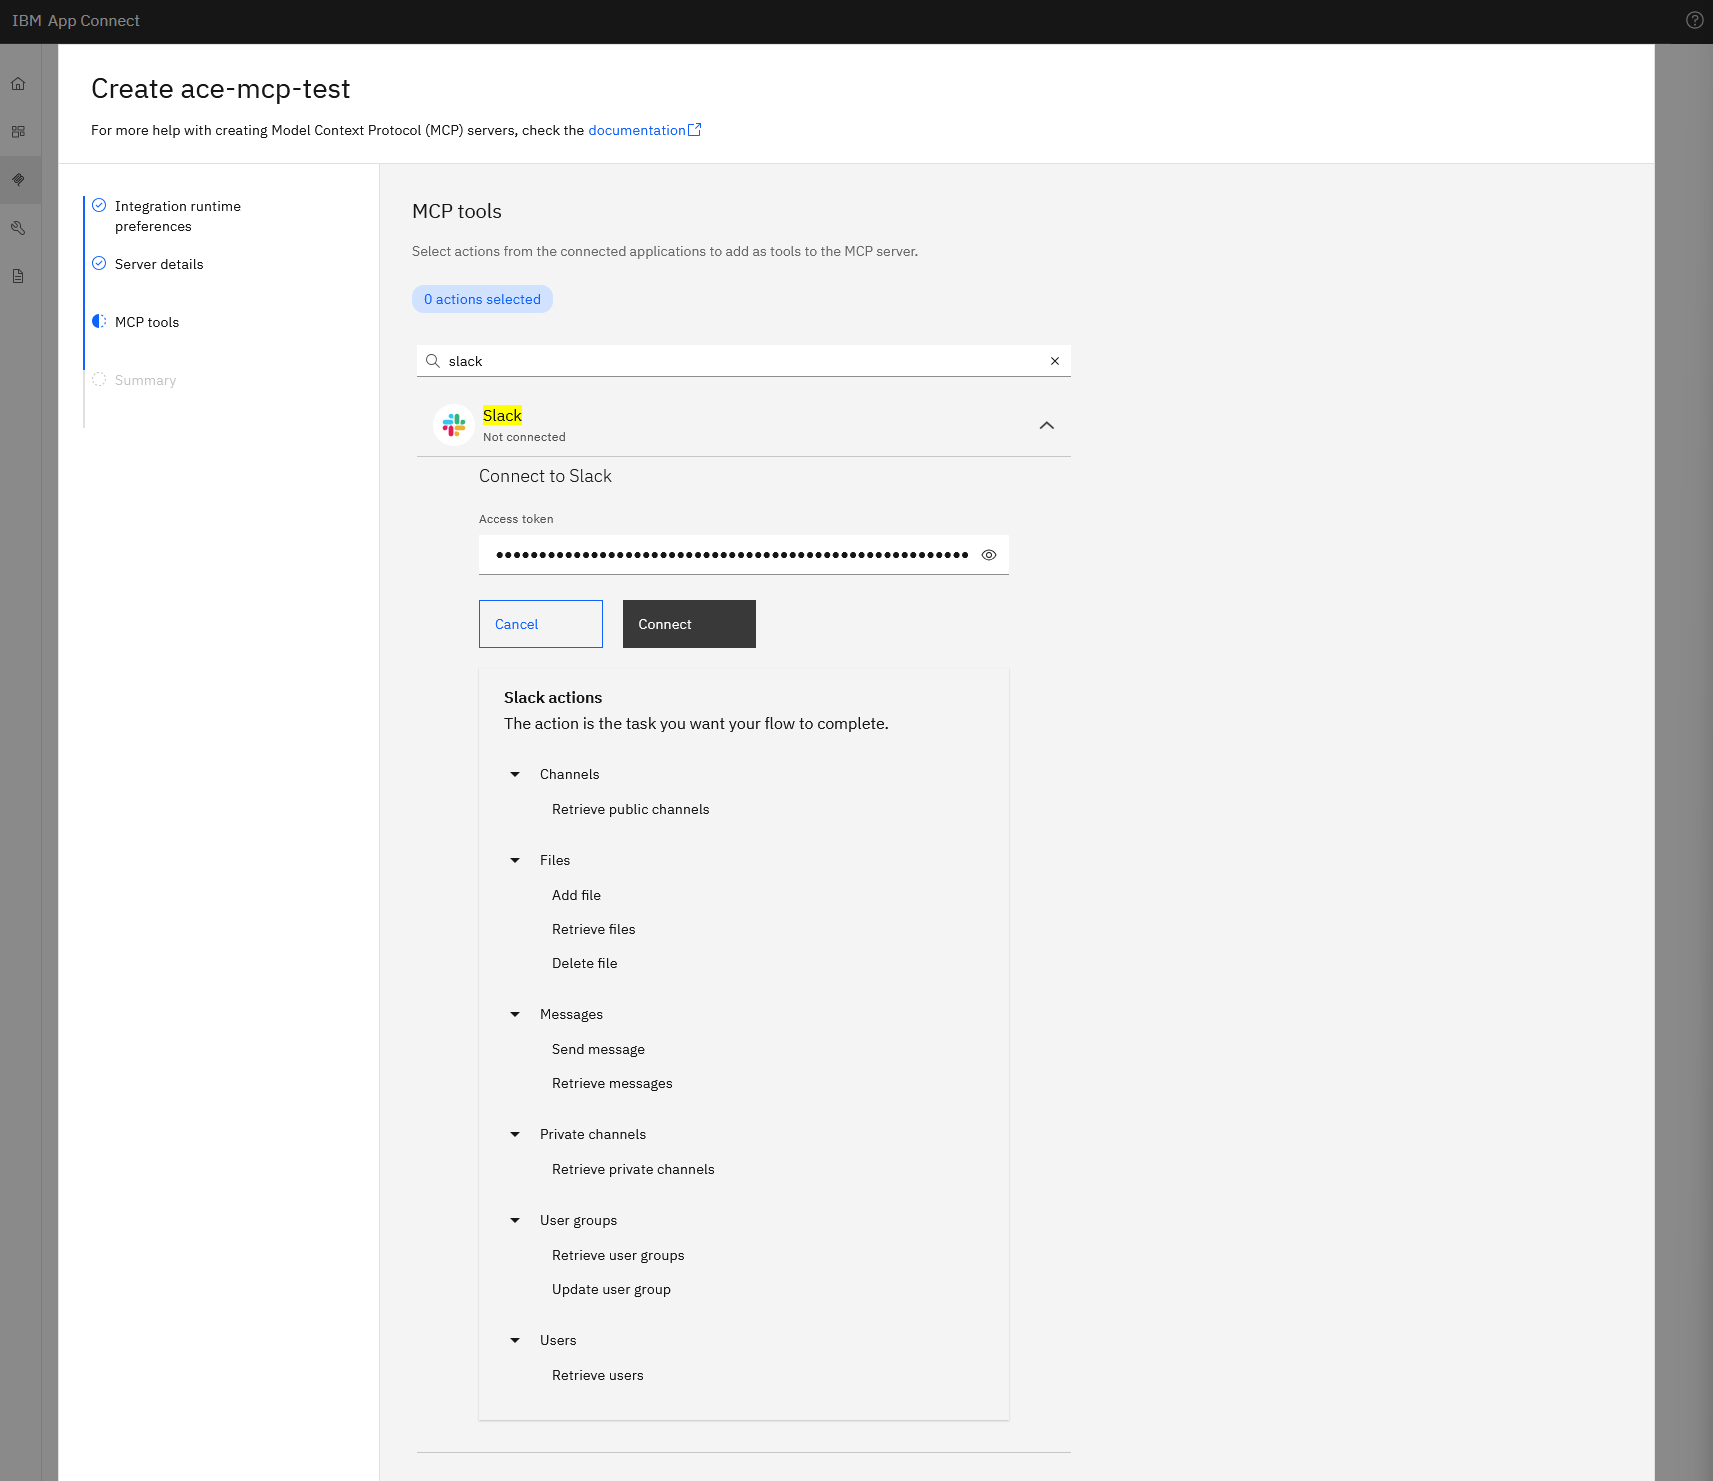Open the help question mark icon

[x=1694, y=20]
